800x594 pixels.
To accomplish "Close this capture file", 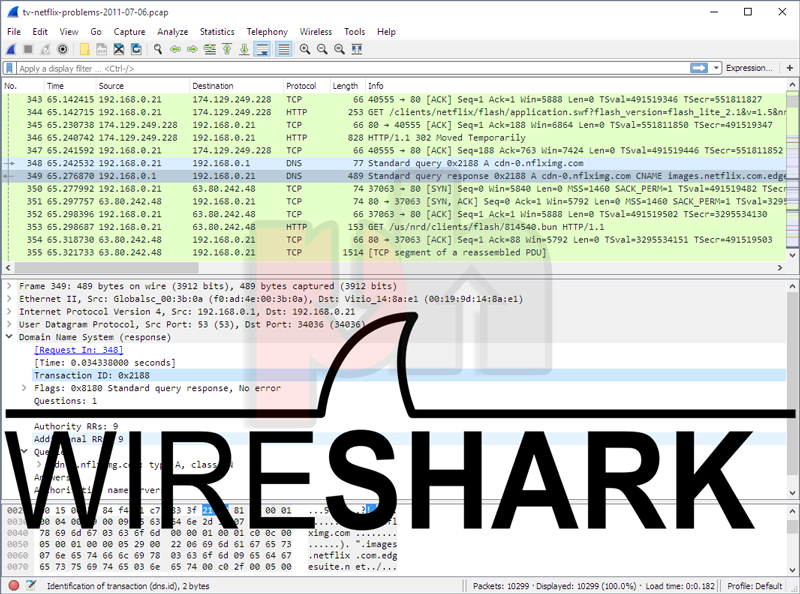I will pos(119,49).
